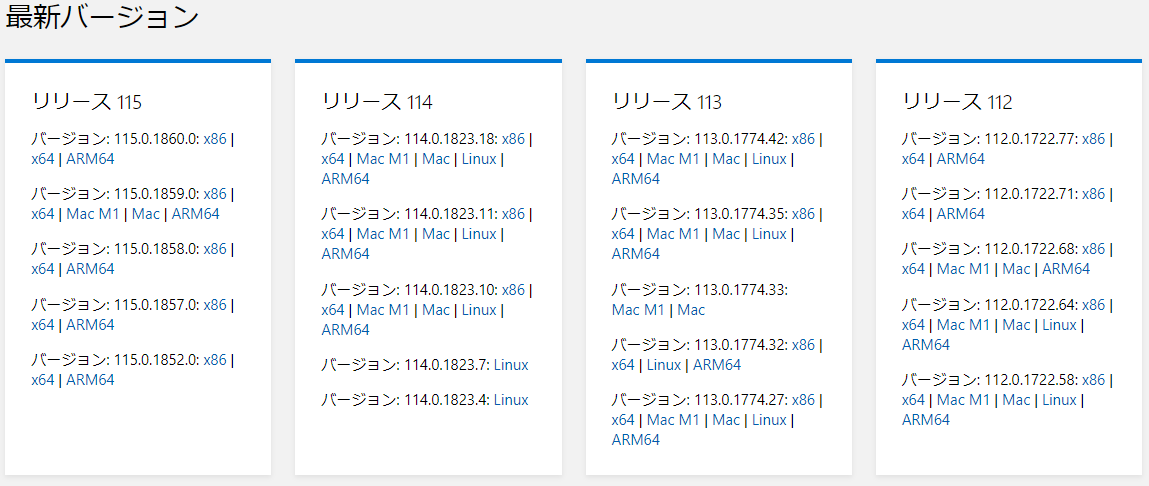The height and width of the screenshot is (486, 1149).
Task: Open x86 link for version 114.0.1823.18
Action: click(x=513, y=139)
